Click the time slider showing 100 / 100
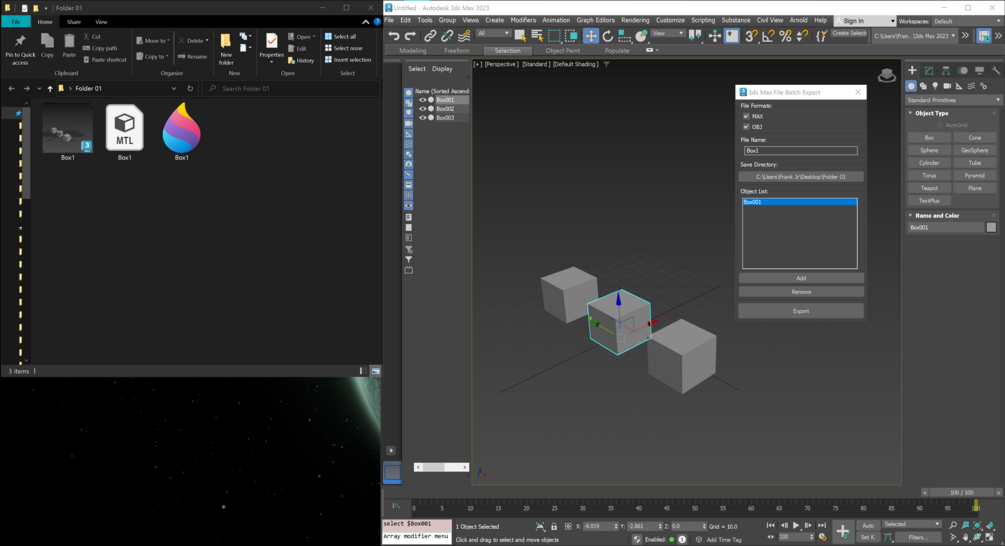Viewport: 1005px width, 546px height. [x=961, y=492]
